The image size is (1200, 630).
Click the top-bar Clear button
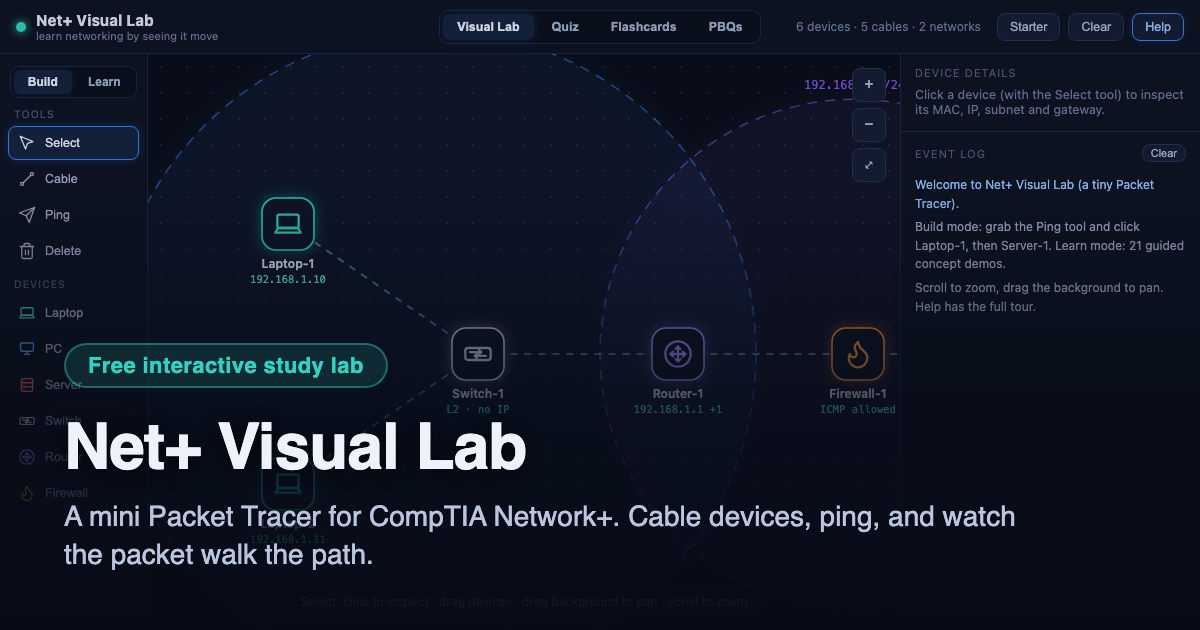pos(1096,27)
